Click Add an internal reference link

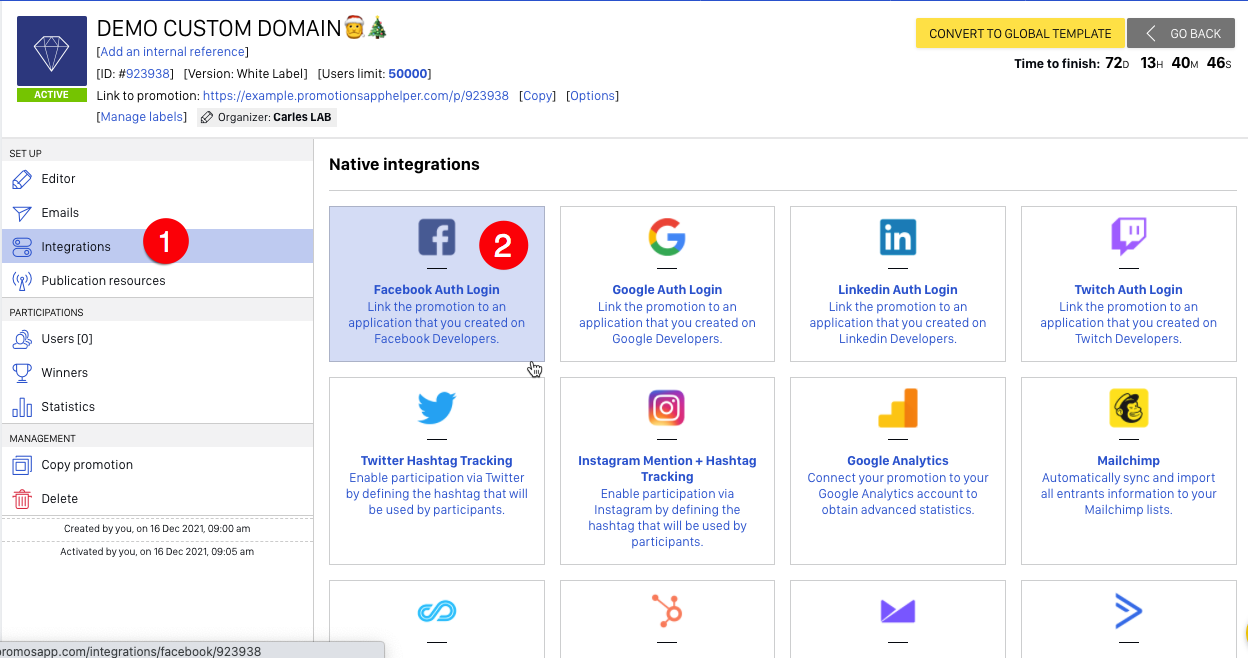(173, 52)
